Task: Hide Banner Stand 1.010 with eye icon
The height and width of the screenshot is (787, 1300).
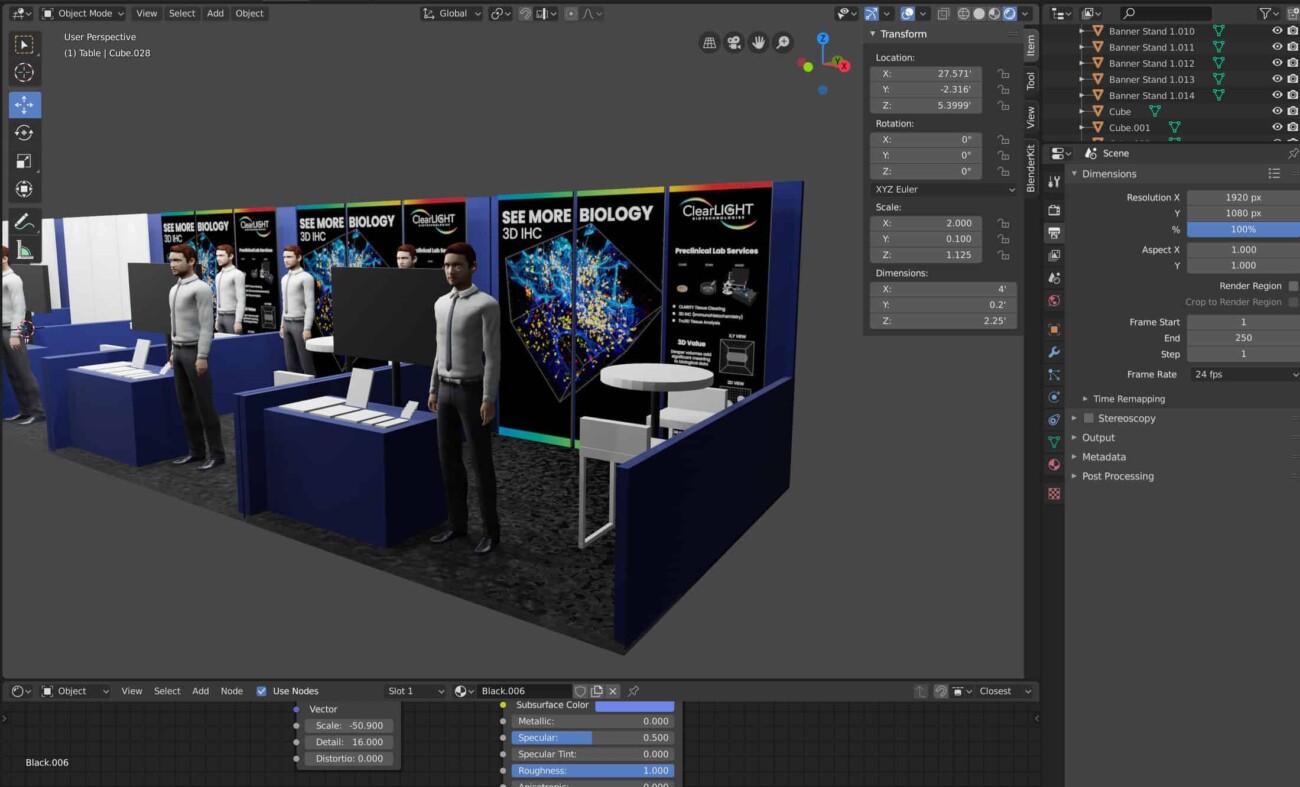Action: tap(1277, 31)
